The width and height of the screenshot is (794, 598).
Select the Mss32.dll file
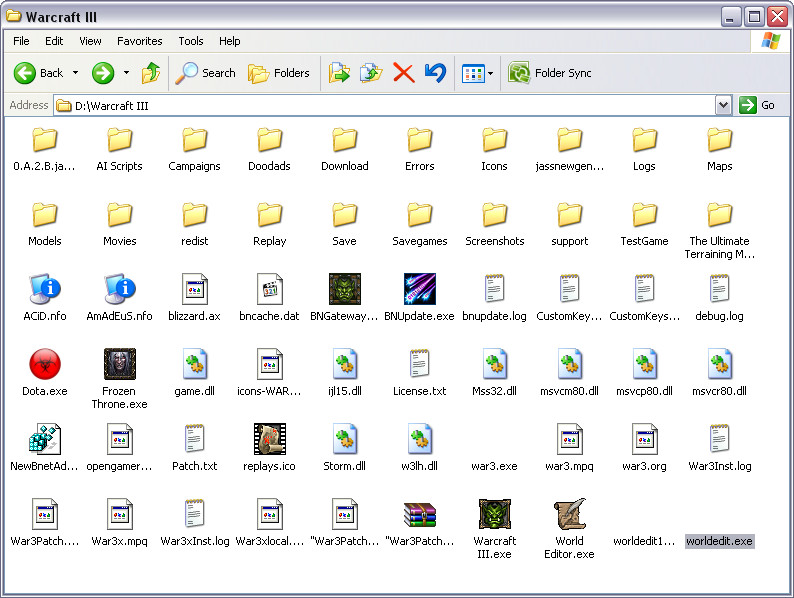[494, 373]
